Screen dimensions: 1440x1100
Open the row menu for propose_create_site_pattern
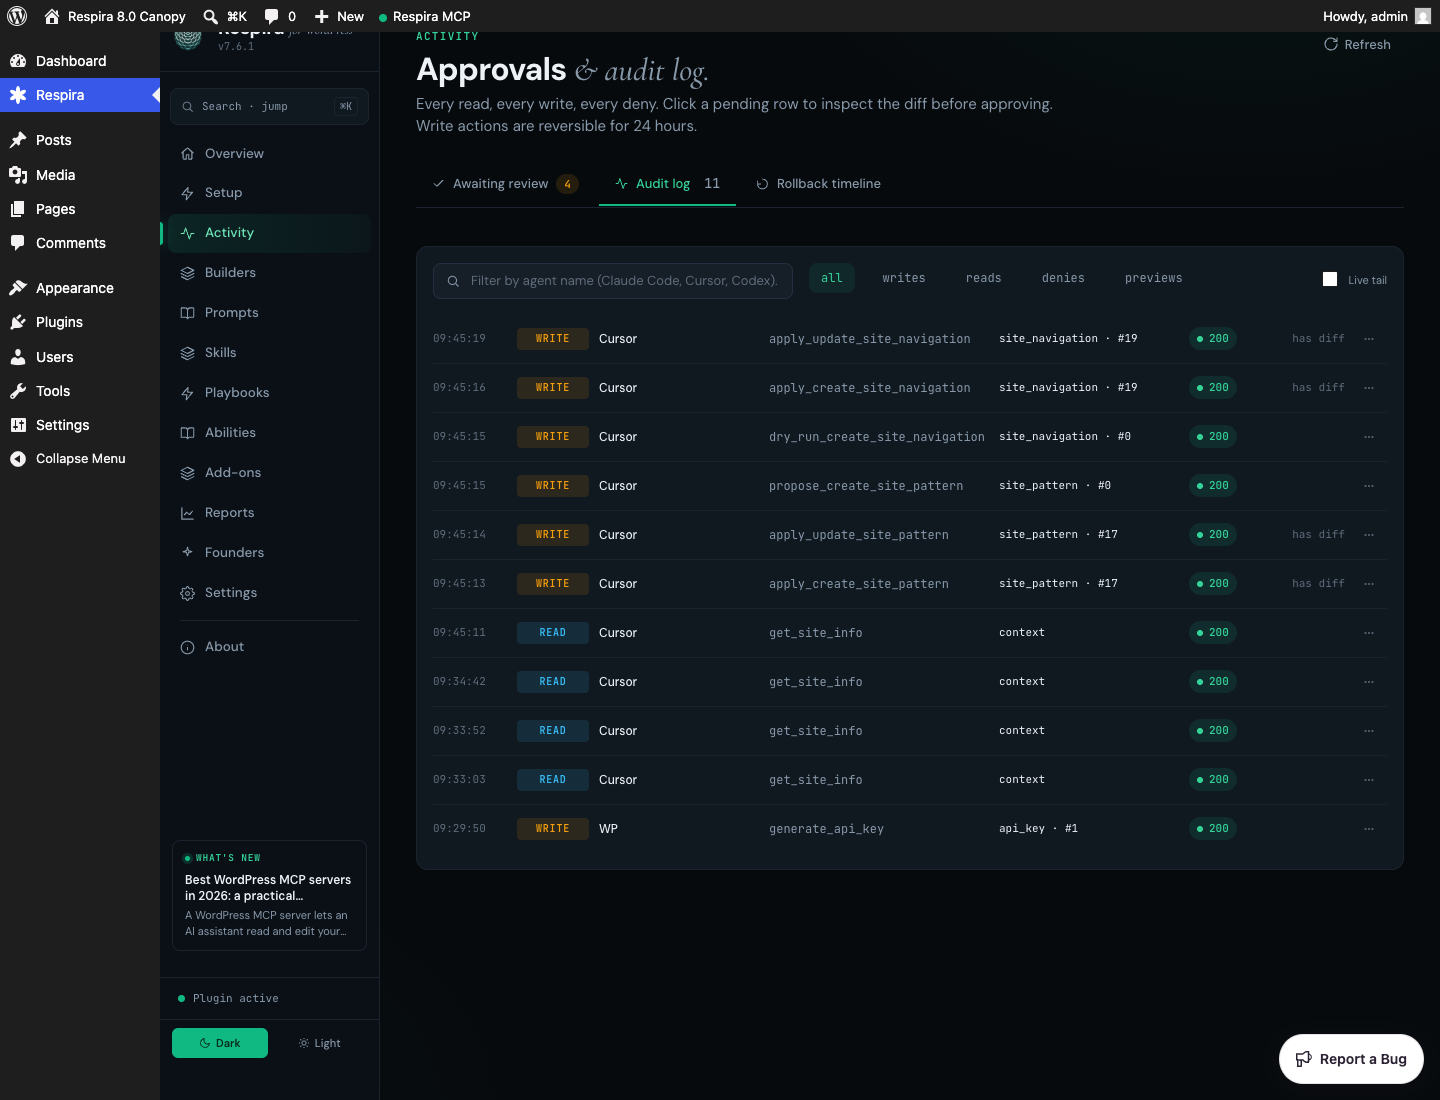(x=1369, y=486)
